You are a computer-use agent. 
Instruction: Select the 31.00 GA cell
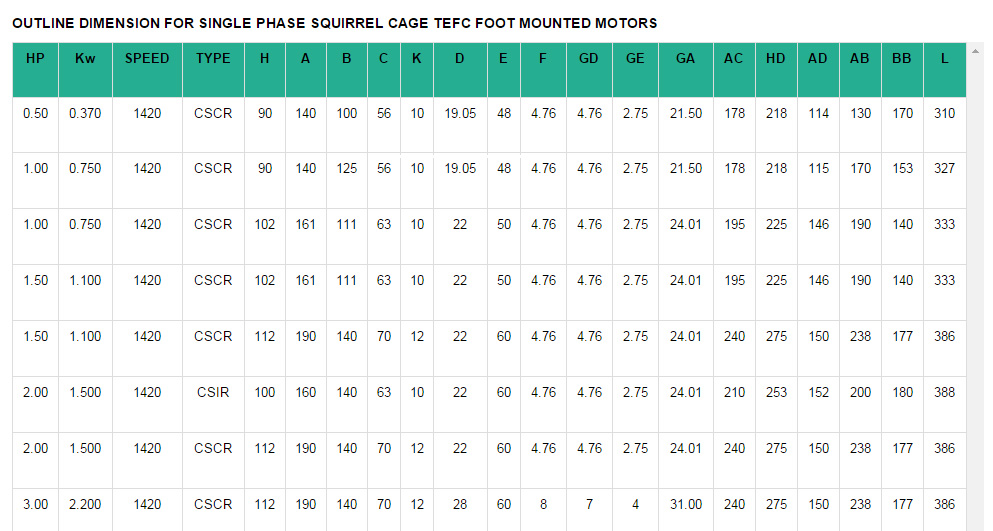click(x=685, y=505)
